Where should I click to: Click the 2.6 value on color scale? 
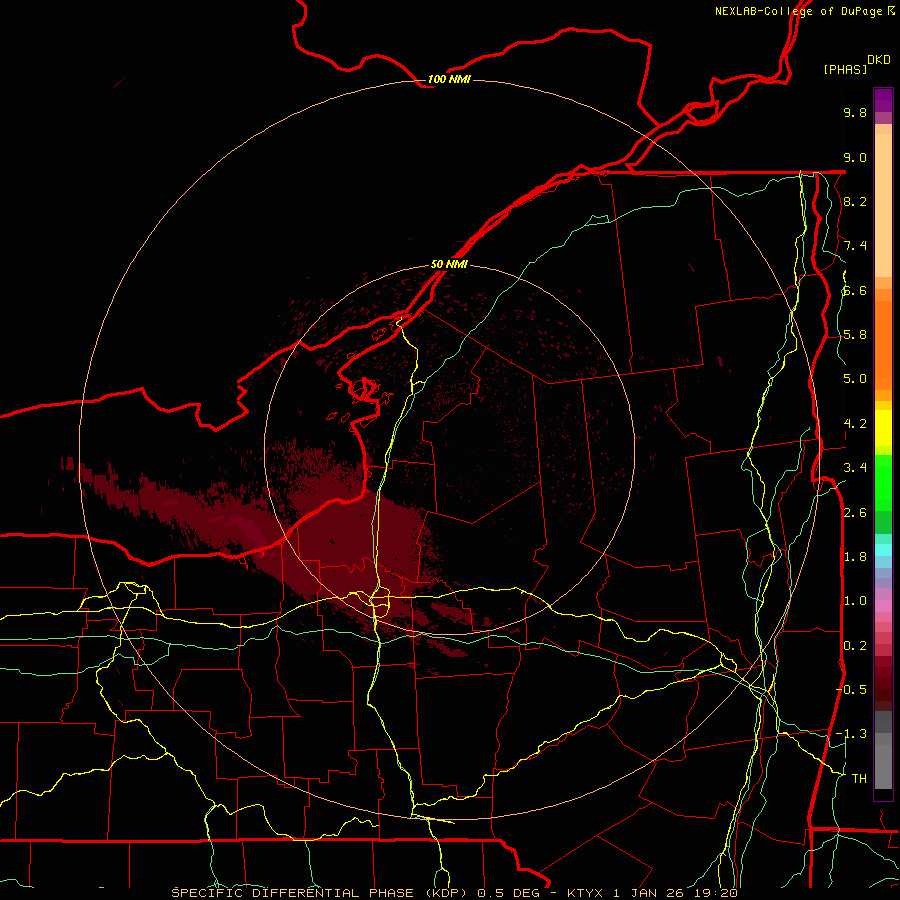(855, 513)
